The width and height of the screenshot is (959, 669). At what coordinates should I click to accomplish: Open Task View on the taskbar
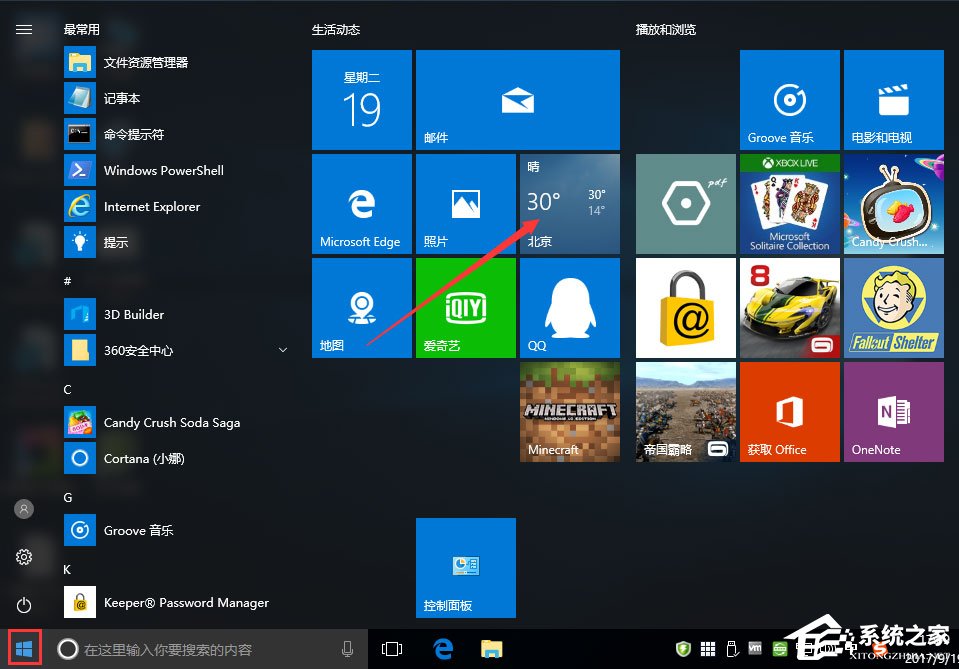(392, 648)
